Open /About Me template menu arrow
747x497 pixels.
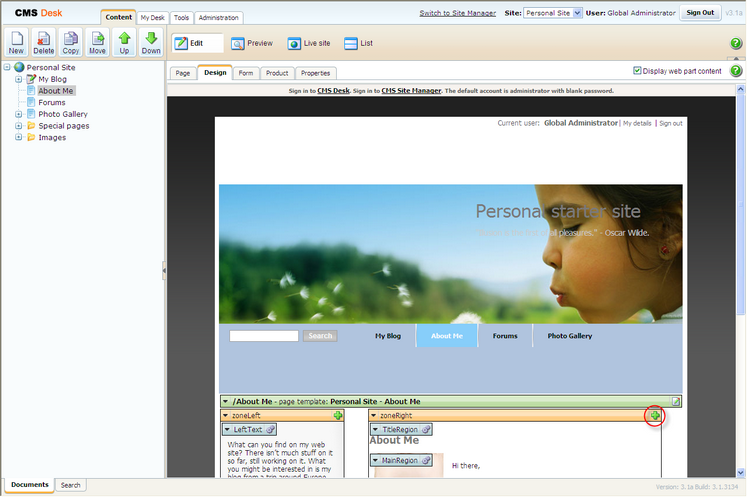(226, 402)
